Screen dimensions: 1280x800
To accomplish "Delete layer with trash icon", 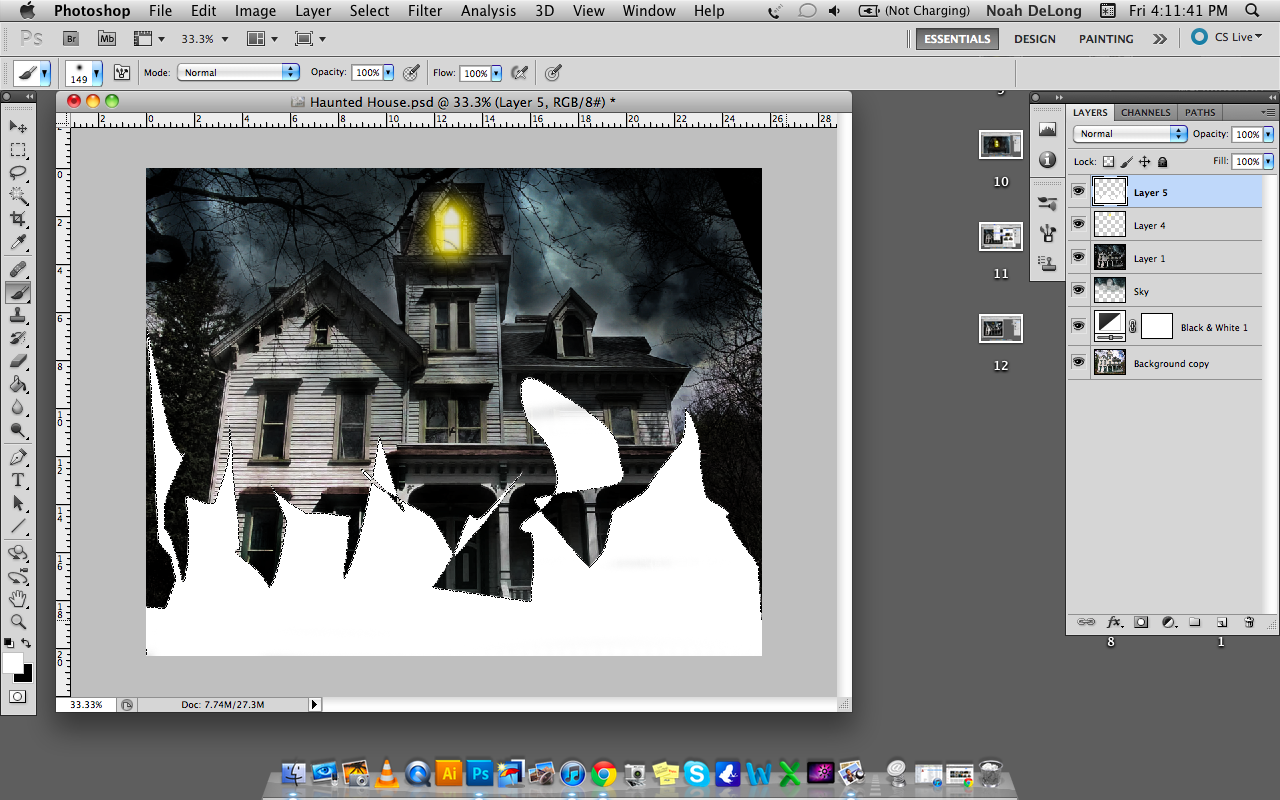I will coord(1249,622).
